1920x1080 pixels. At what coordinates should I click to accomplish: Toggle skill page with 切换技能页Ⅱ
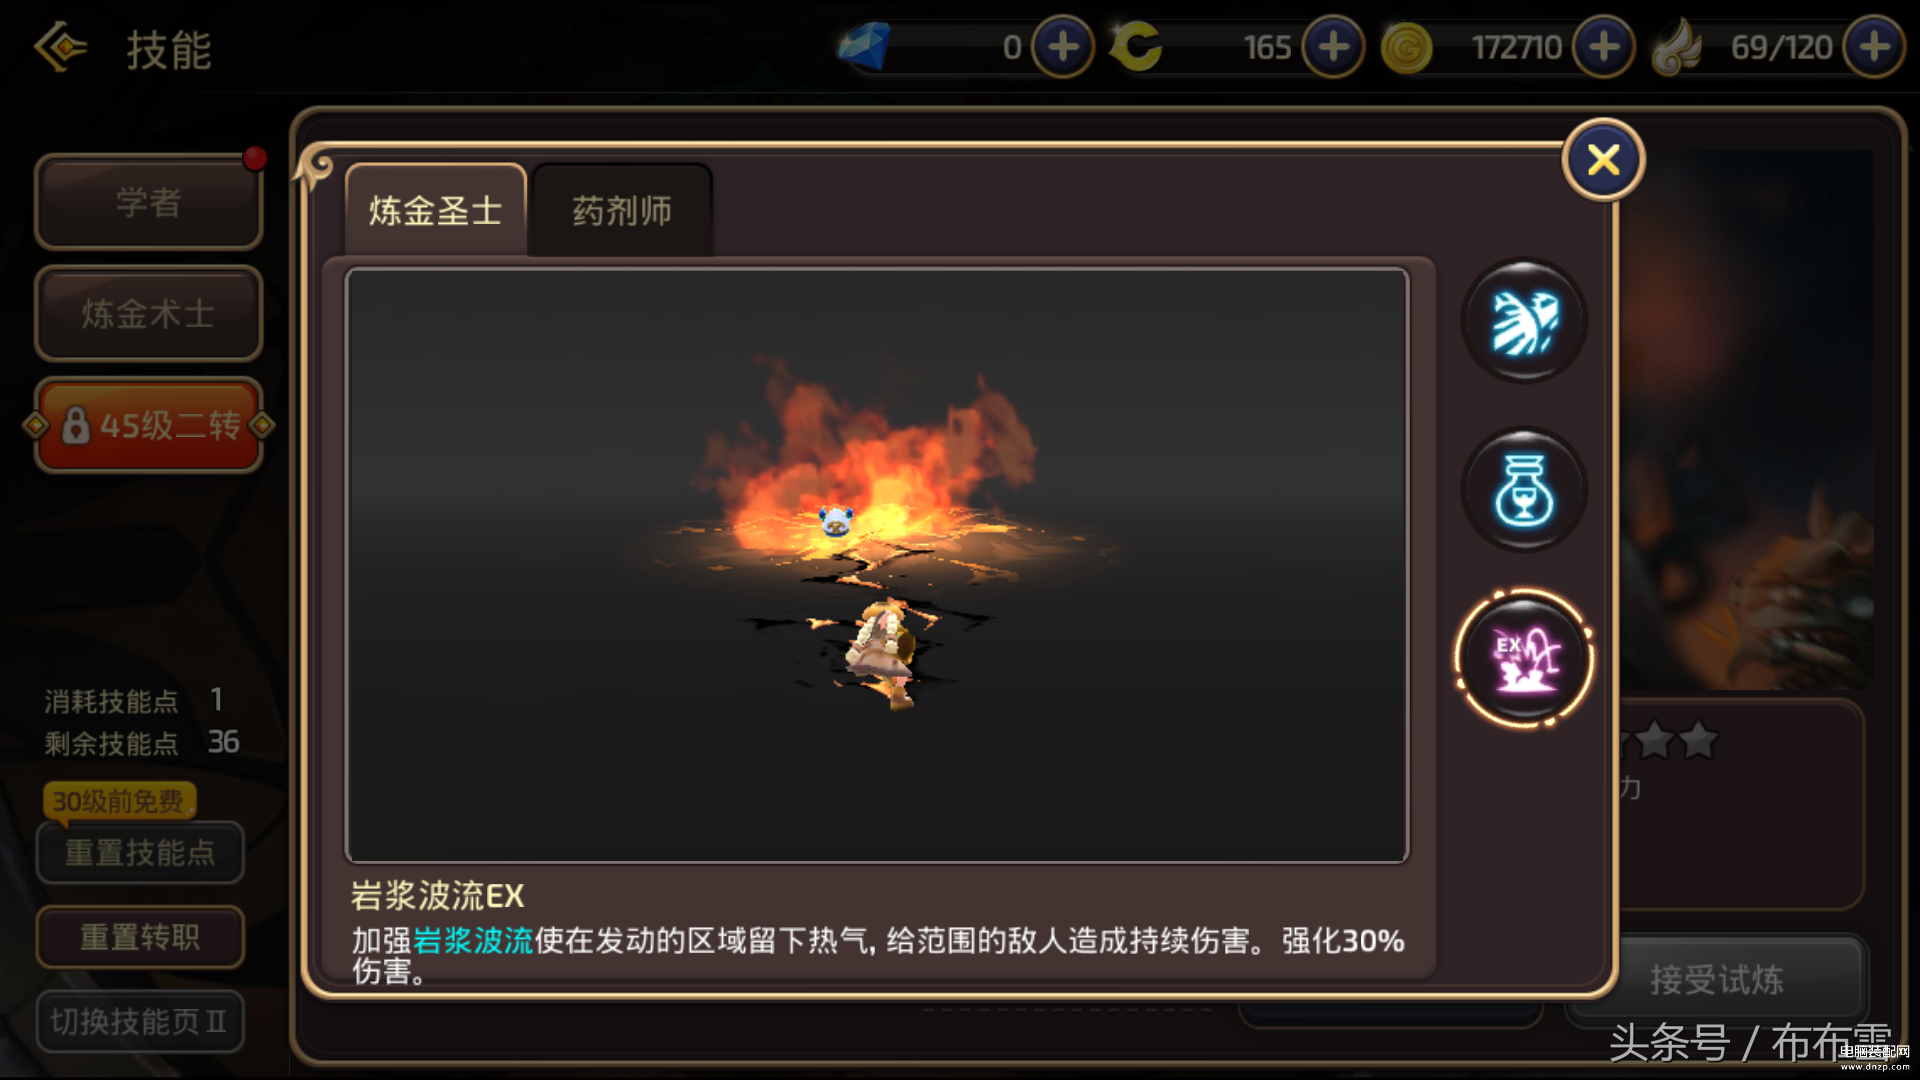(140, 1021)
